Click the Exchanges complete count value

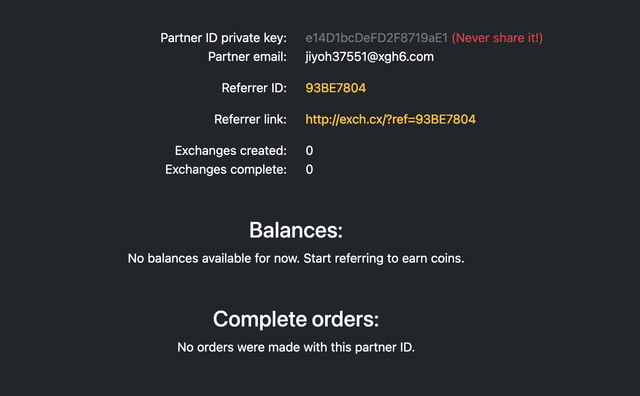pyautogui.click(x=309, y=169)
